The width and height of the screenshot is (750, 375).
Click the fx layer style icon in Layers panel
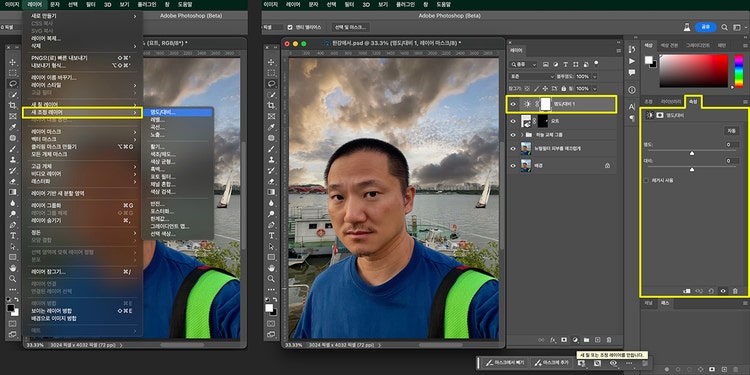(x=552, y=340)
